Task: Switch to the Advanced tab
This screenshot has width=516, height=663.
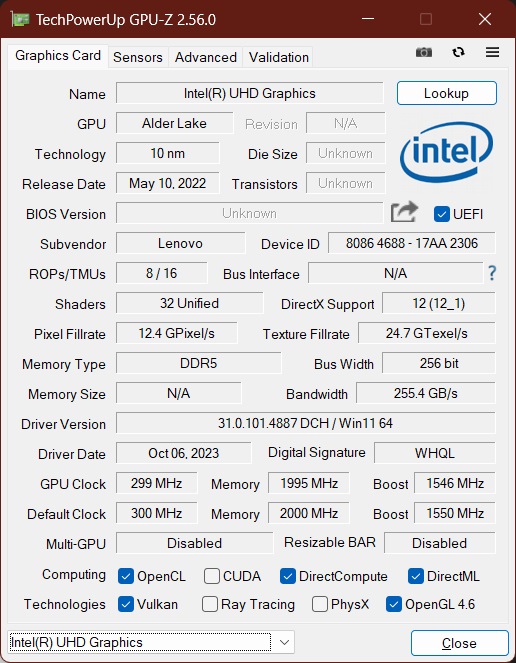Action: coord(206,57)
